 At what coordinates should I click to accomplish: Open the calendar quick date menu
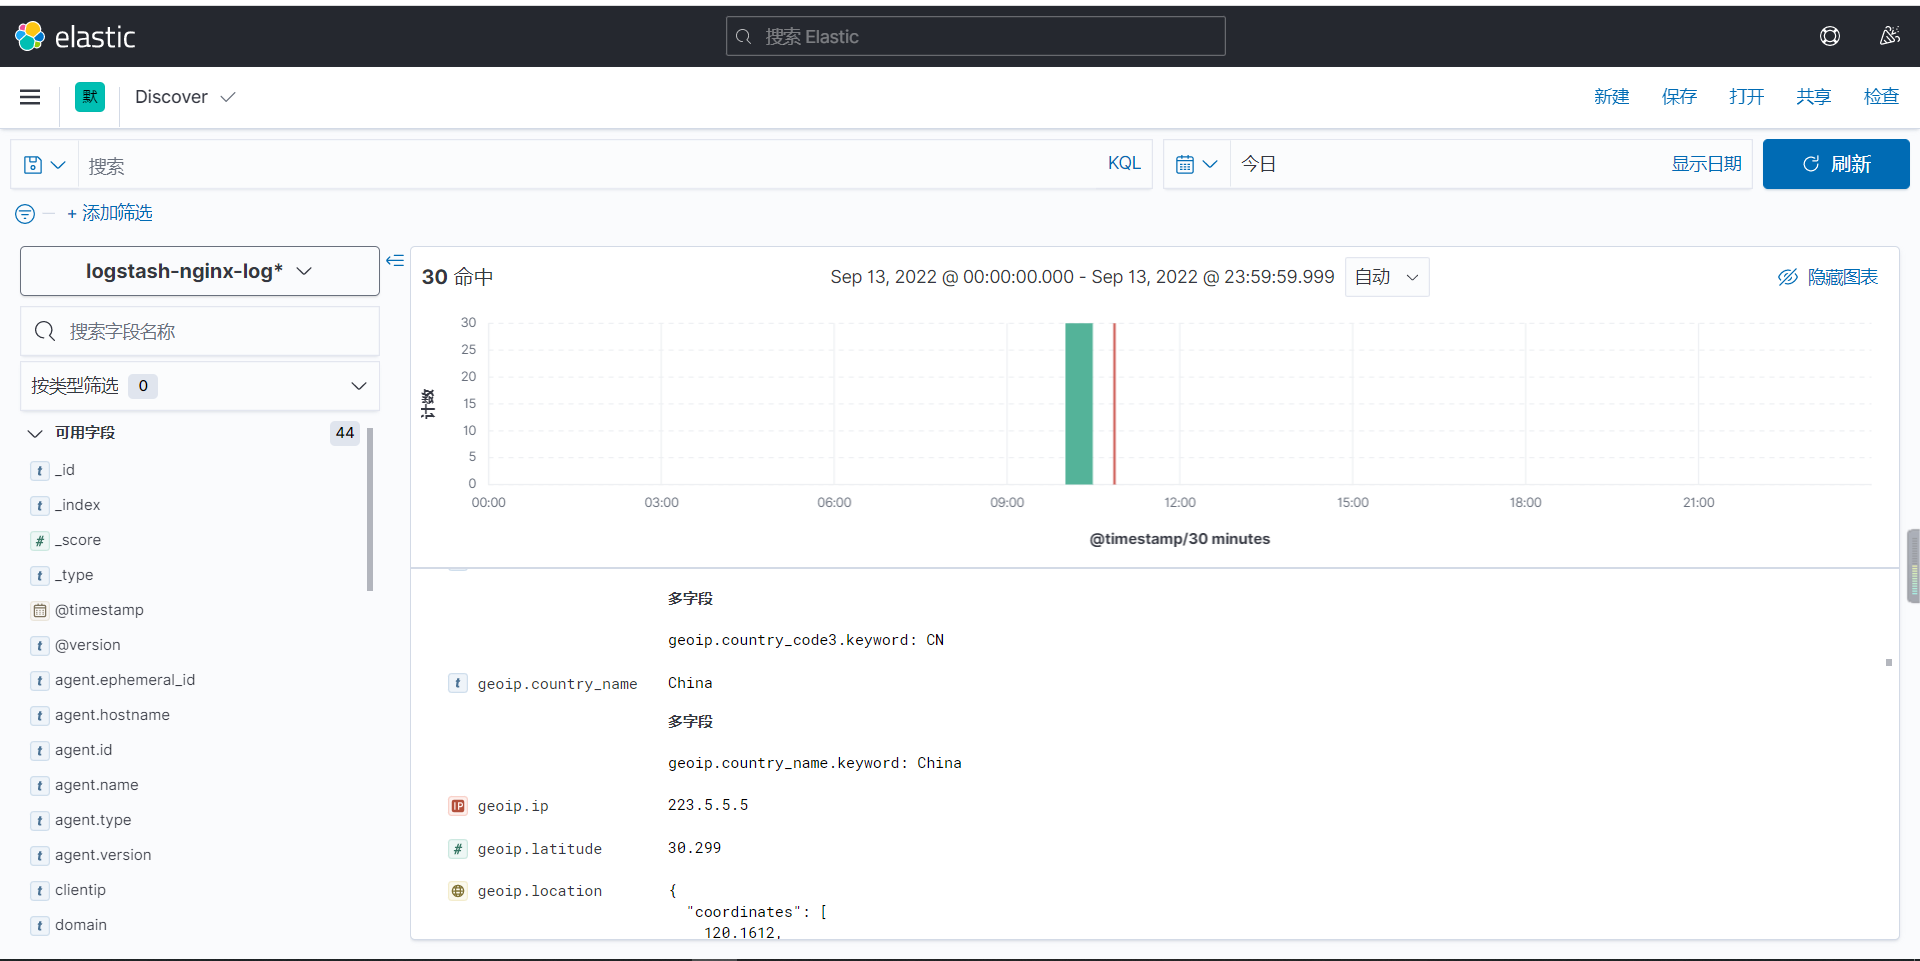click(1196, 164)
